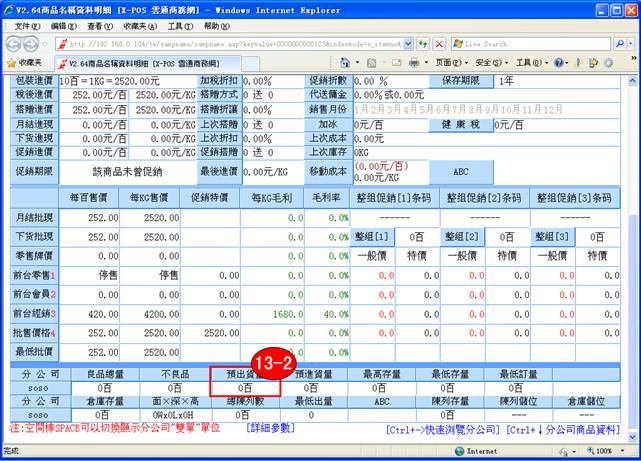Open the 工具(T) menu
641x461 pixels.
tap(177, 25)
